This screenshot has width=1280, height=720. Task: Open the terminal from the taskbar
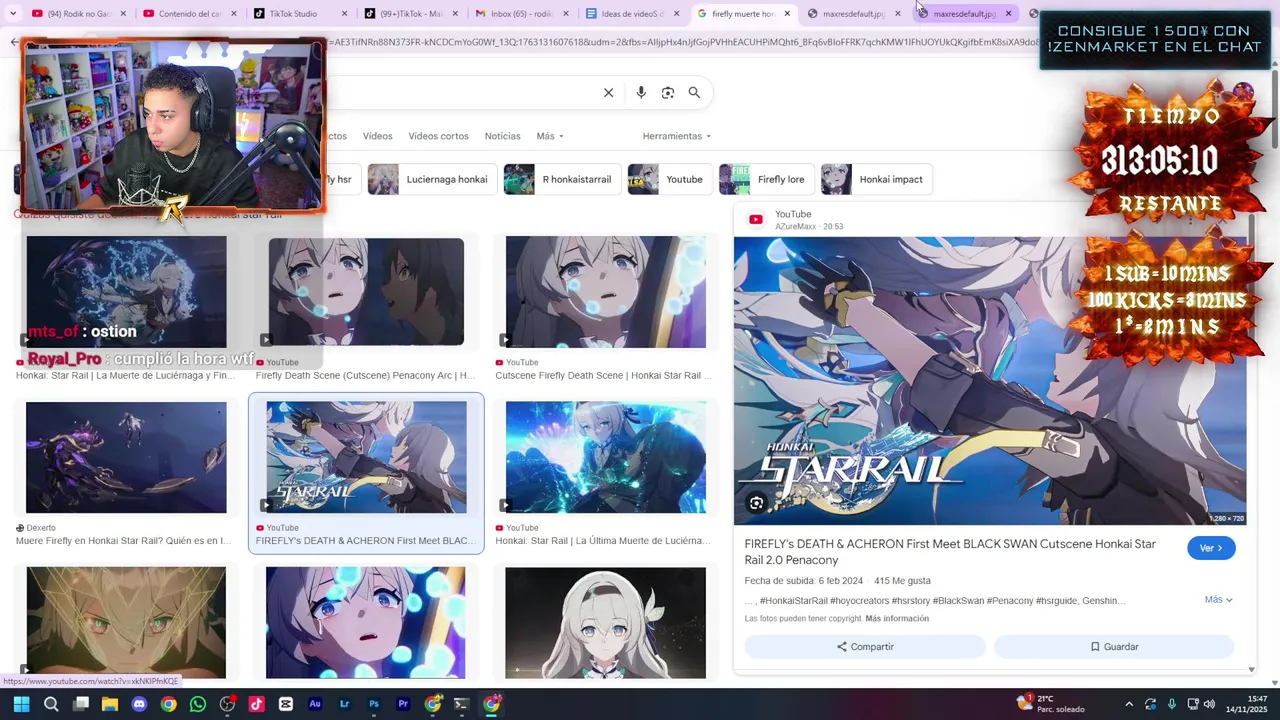click(461, 704)
